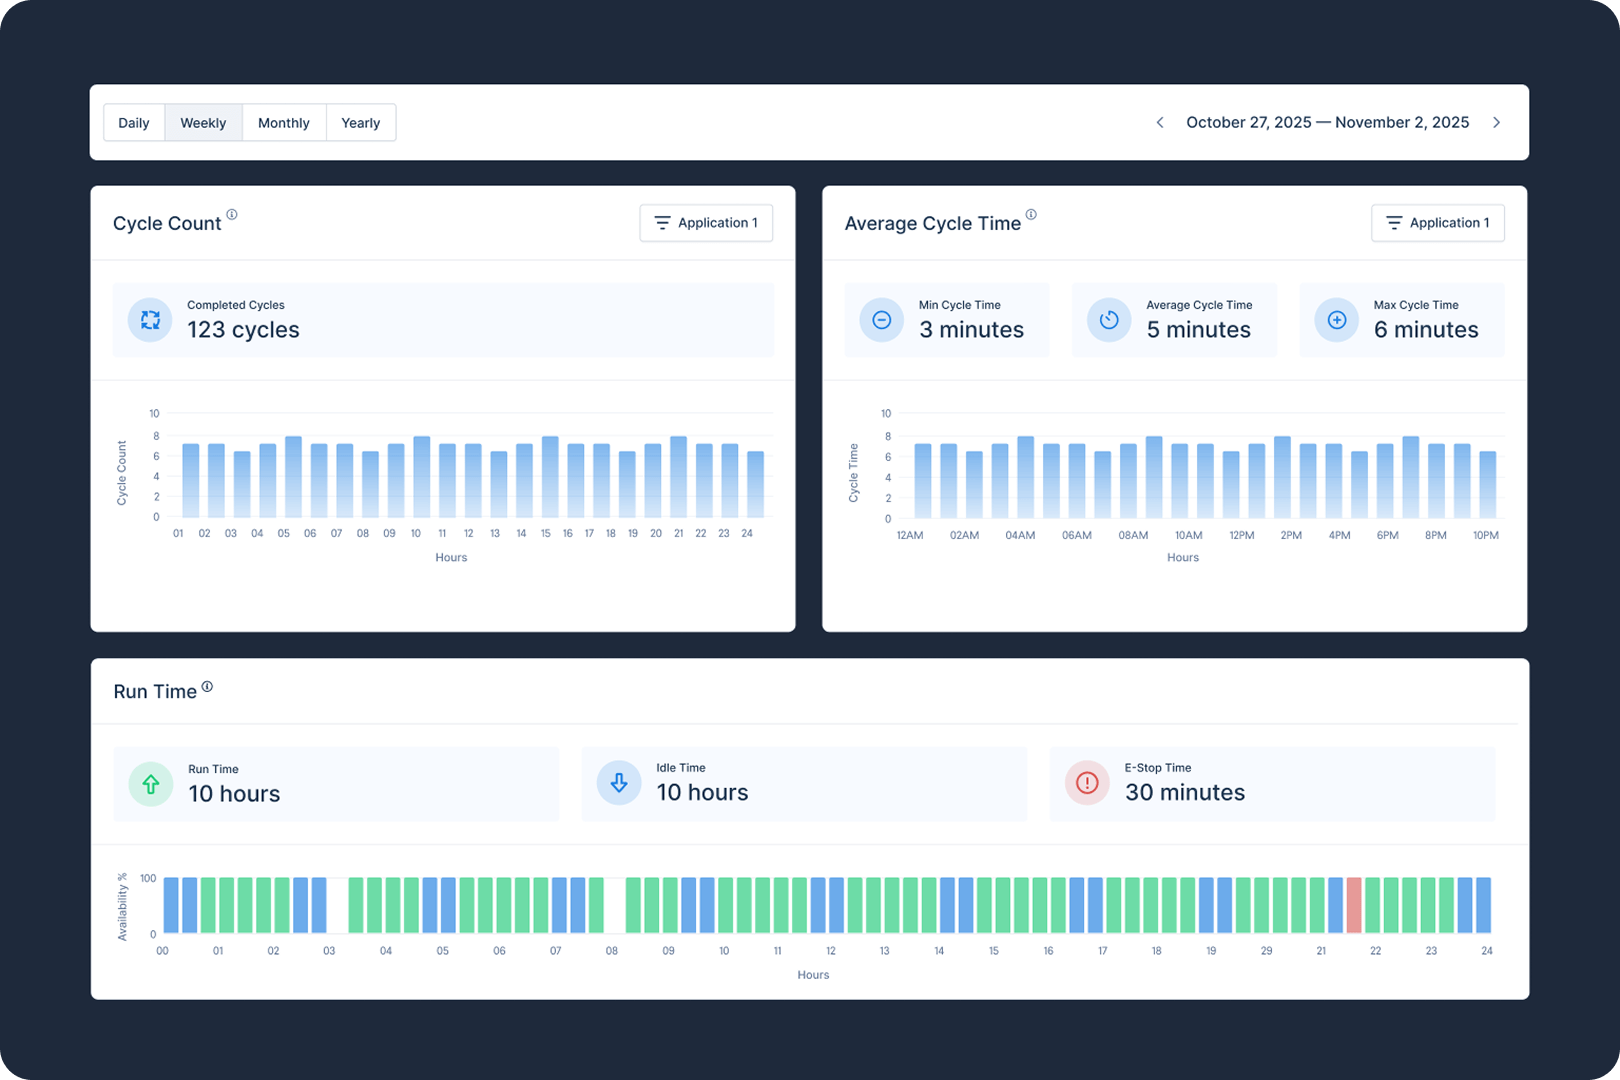
Task: Click the red E-Stop bar in Run Time chart
Action: click(x=1354, y=905)
